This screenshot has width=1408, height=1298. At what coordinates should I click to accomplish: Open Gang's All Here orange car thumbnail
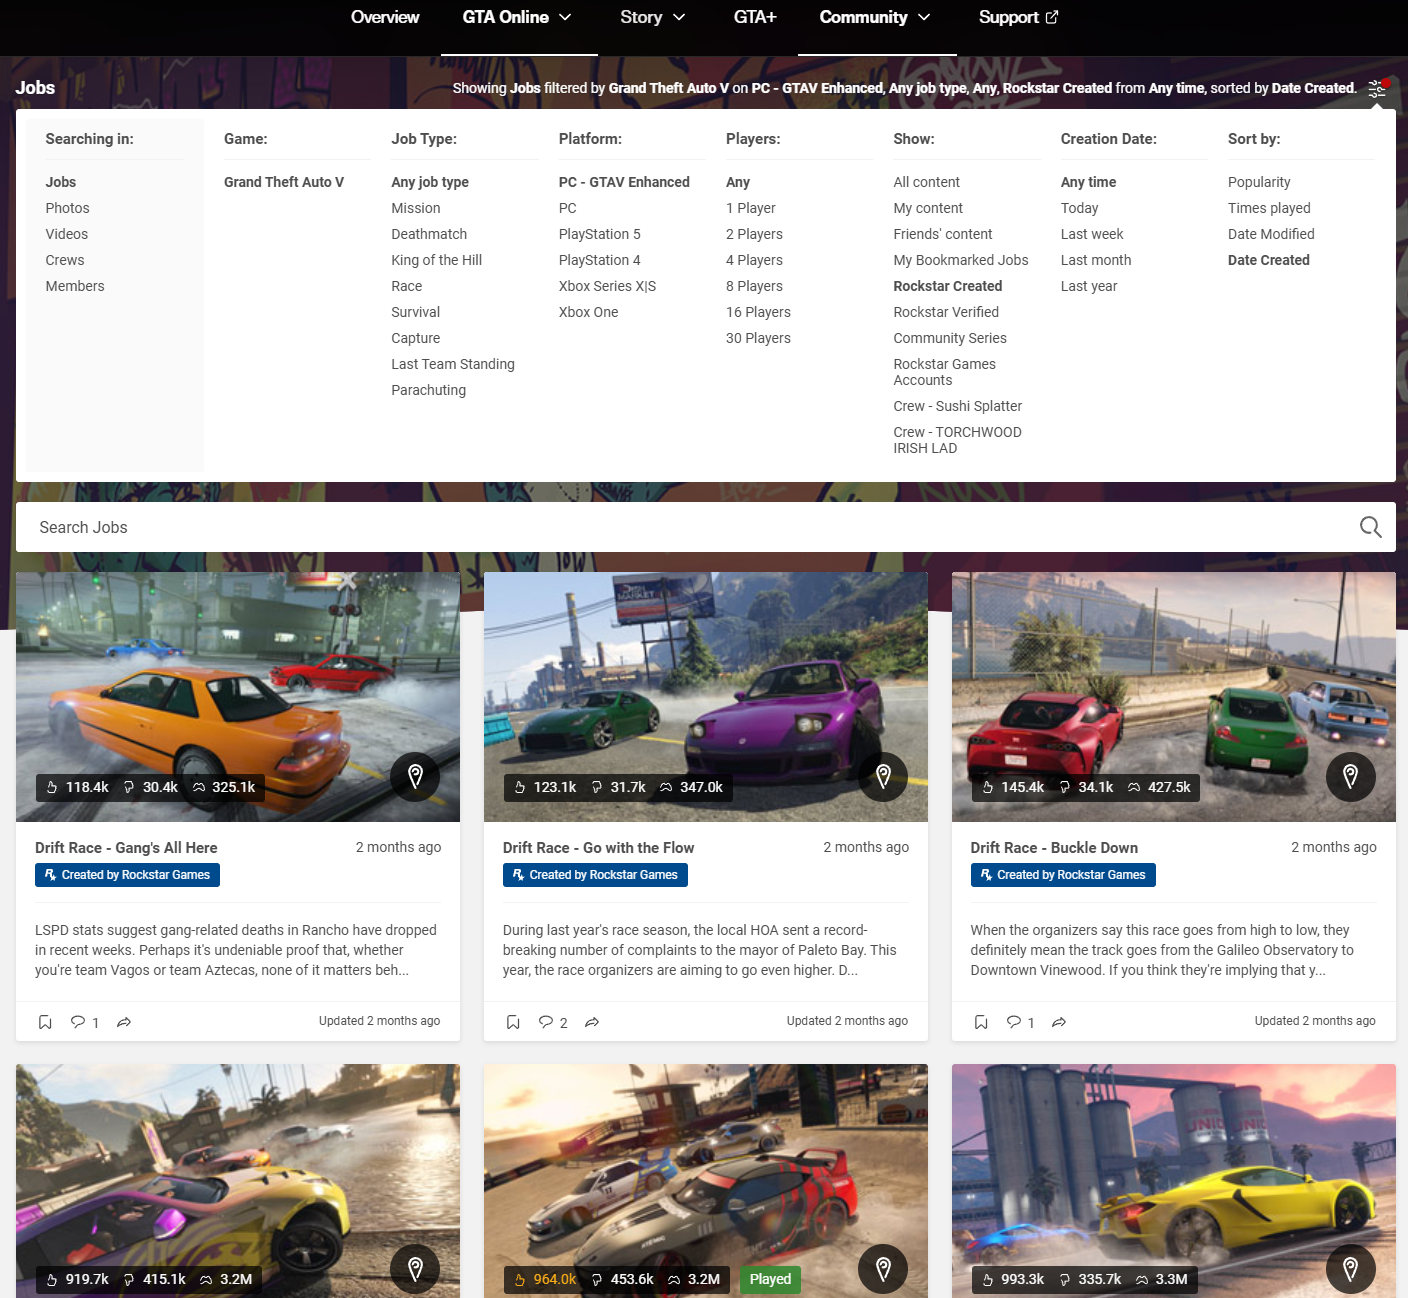pos(238,697)
